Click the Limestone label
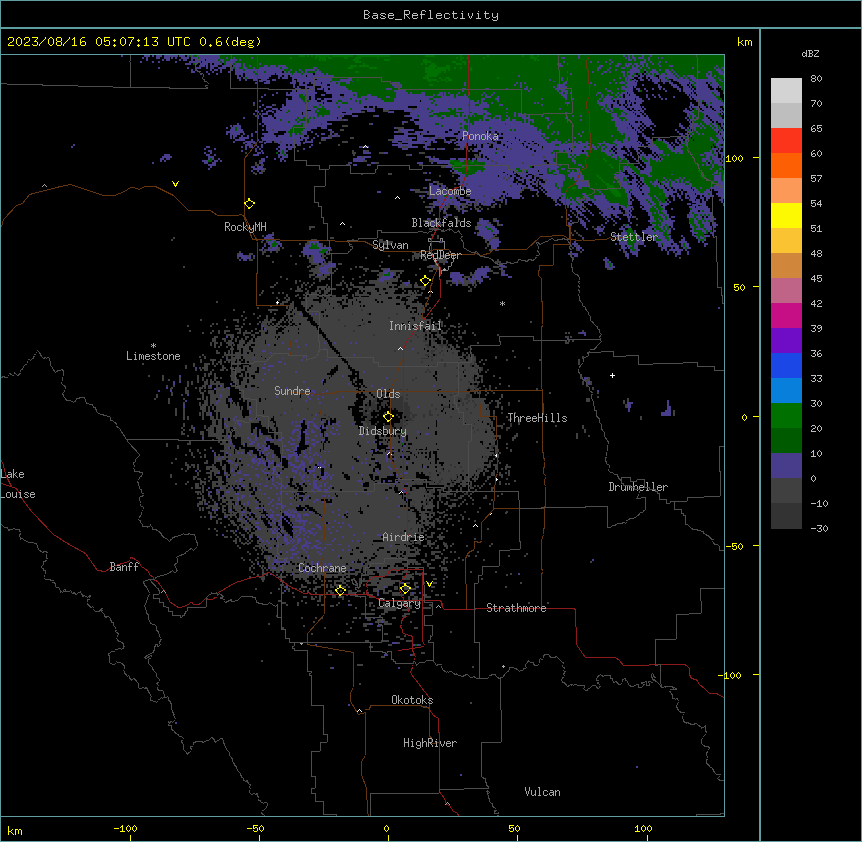Viewport: 862px width, 842px height. click(x=153, y=356)
